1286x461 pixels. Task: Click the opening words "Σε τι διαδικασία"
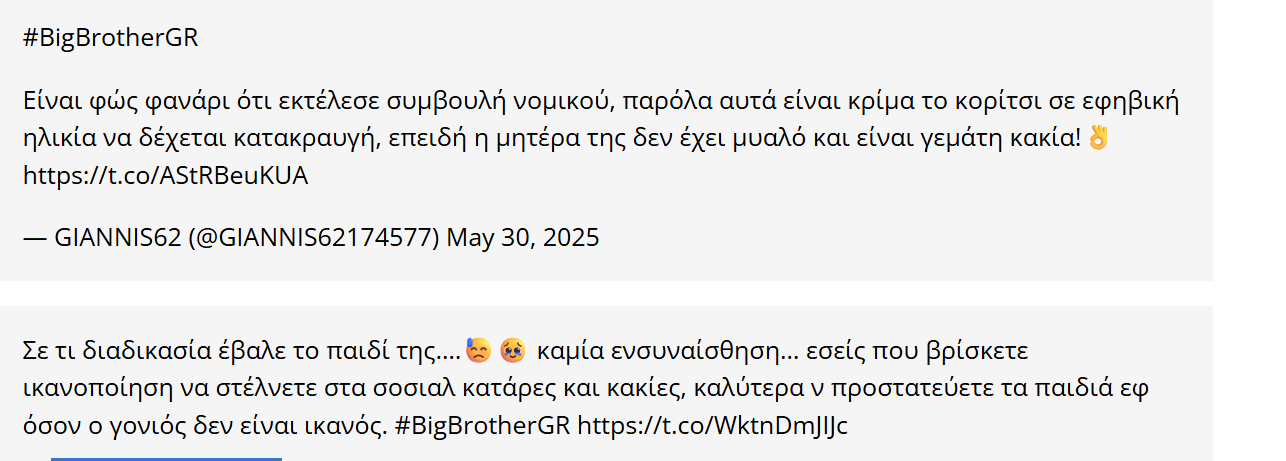[x=107, y=351]
